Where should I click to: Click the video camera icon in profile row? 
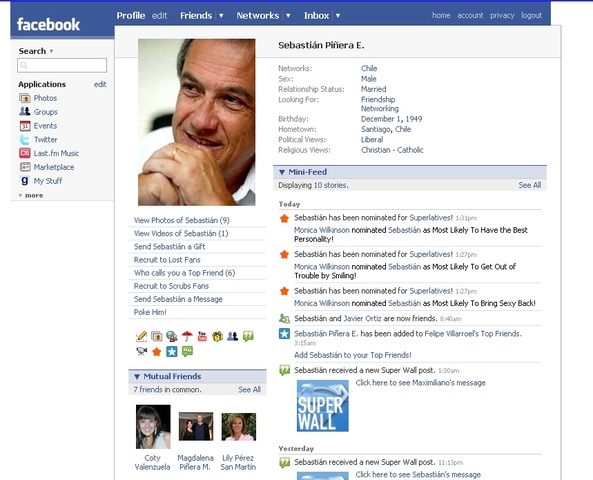point(141,352)
